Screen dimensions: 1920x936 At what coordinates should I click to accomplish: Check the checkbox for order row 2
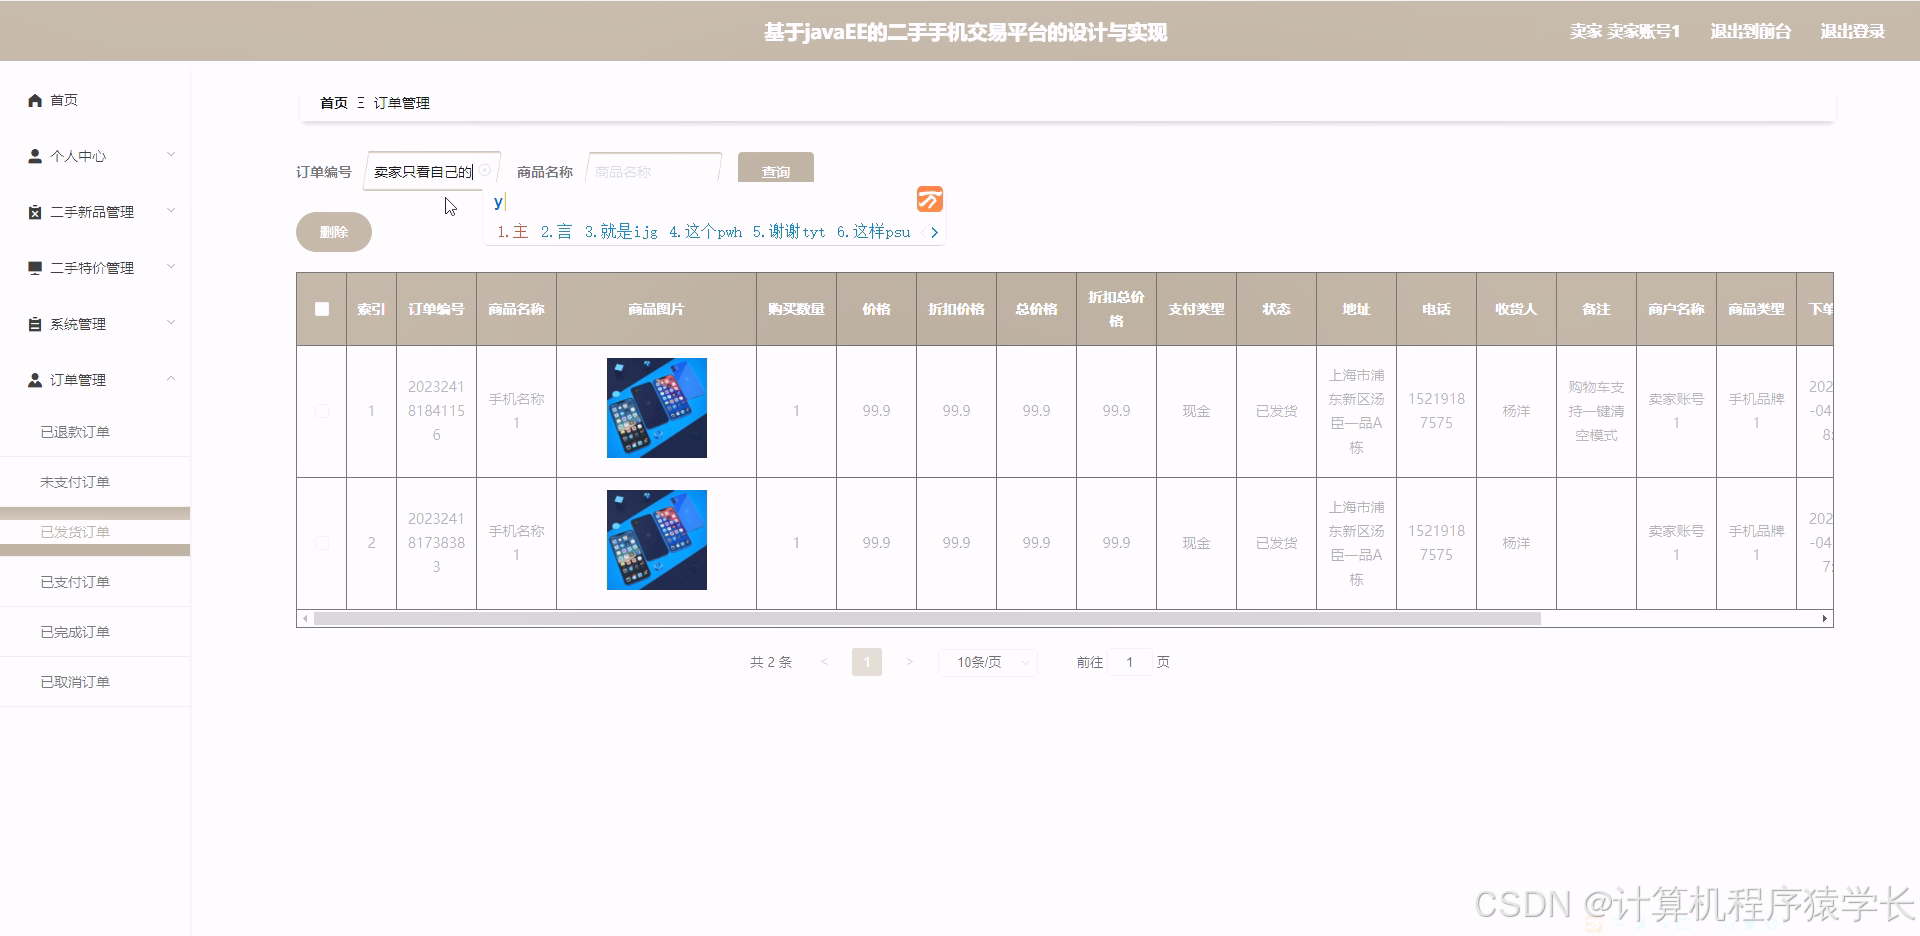(322, 543)
